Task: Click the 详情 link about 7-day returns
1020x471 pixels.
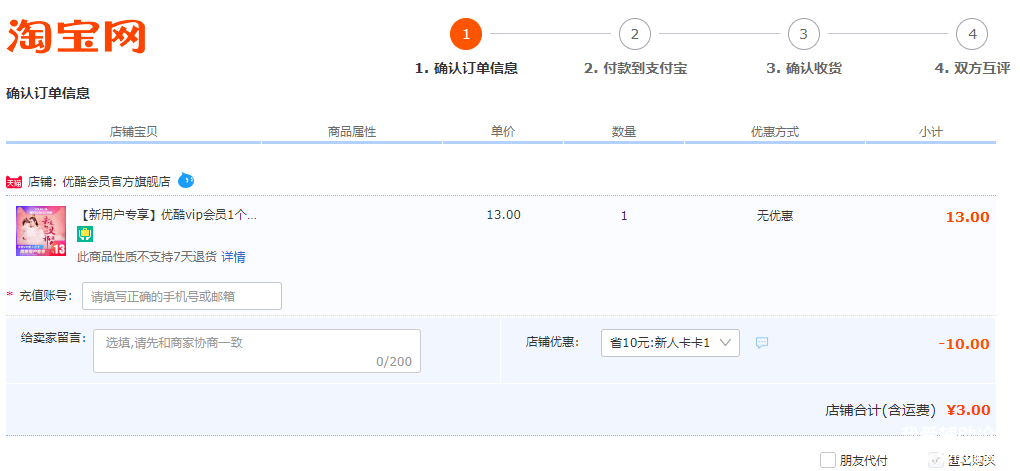Action: 234,257
